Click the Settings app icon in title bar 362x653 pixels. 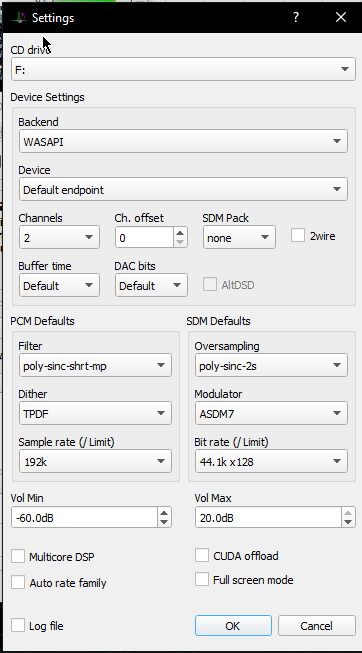19,18
